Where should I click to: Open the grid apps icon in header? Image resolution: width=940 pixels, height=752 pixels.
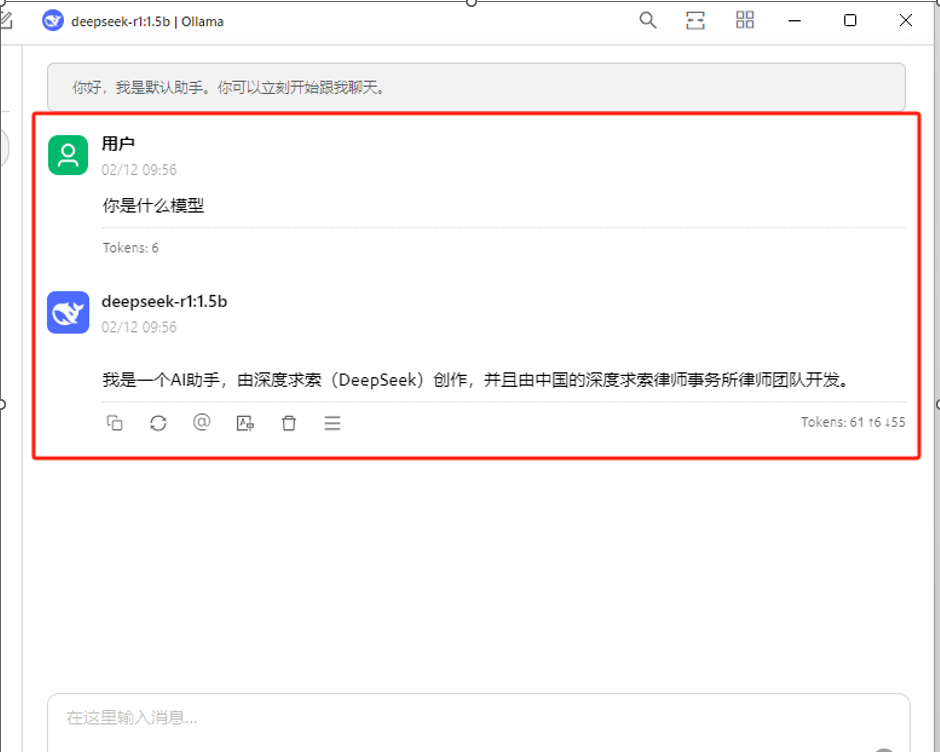(x=745, y=20)
